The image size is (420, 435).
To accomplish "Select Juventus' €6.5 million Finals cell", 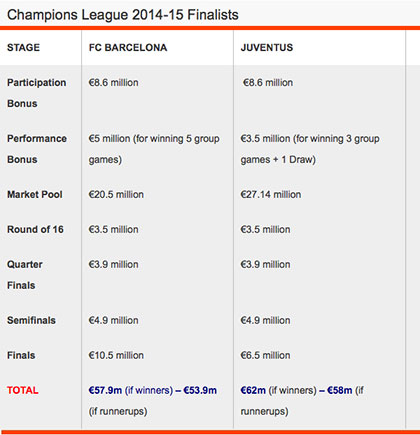I will point(265,355).
